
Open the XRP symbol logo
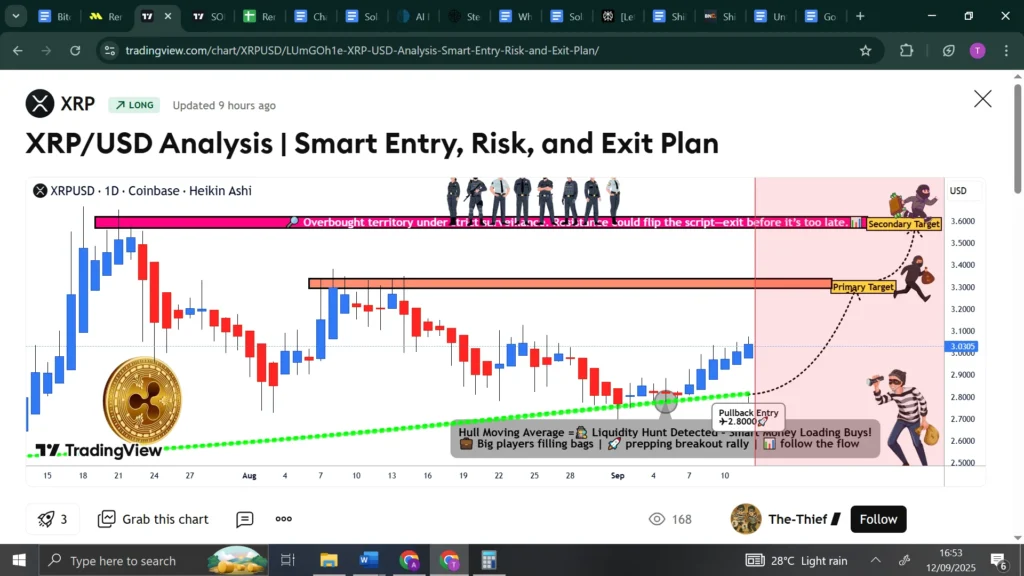pos(40,104)
